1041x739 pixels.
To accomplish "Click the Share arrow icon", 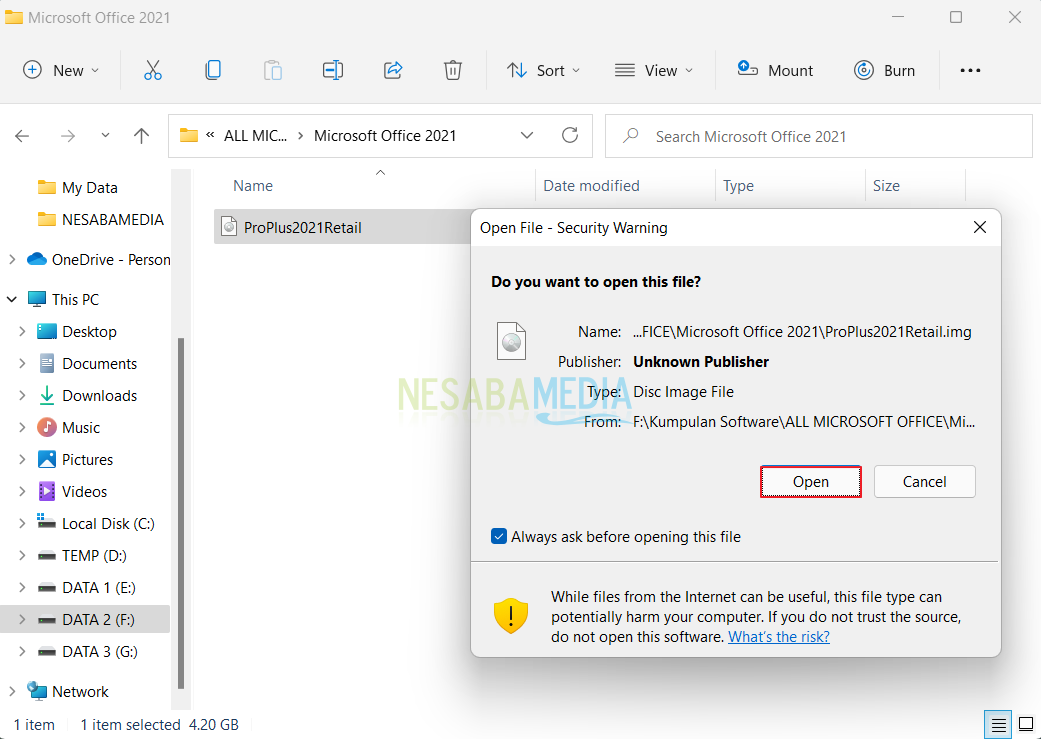I will point(393,70).
